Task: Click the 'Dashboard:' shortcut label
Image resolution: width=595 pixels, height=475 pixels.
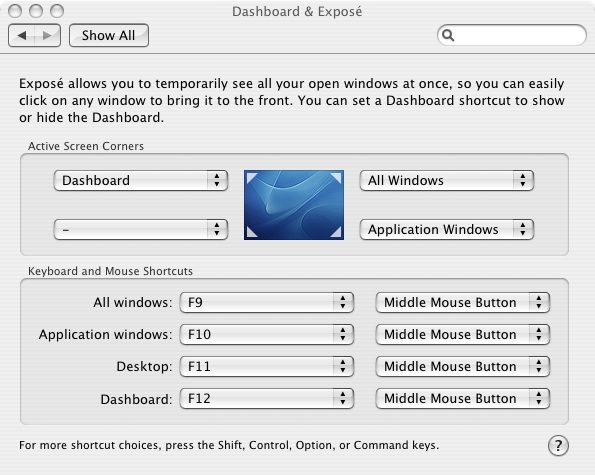Action: point(136,399)
